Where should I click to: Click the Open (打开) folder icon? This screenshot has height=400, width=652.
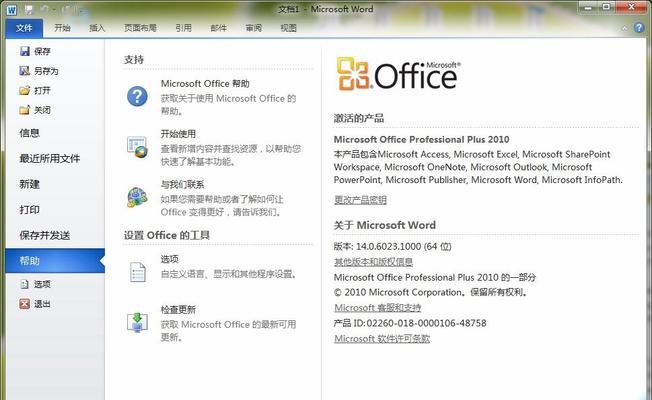pyautogui.click(x=25, y=90)
